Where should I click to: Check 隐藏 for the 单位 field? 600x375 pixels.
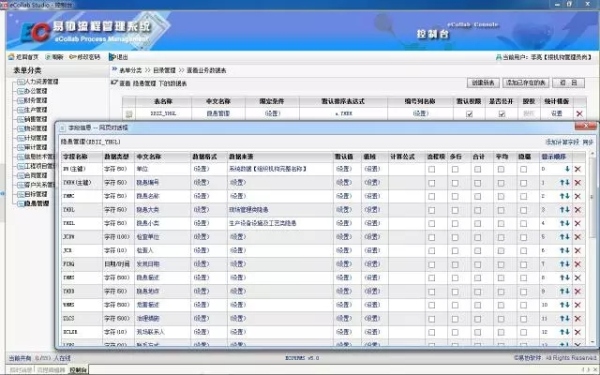click(523, 170)
